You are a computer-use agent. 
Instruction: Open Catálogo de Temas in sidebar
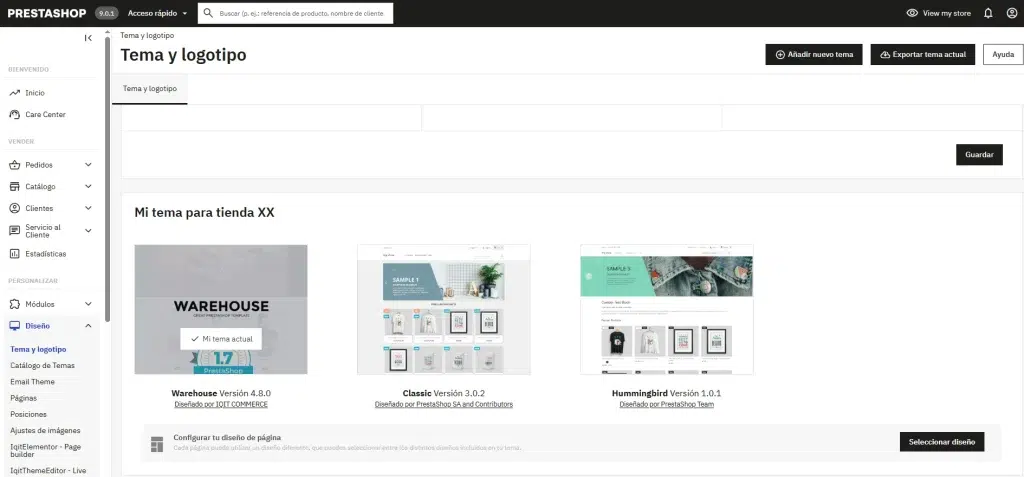click(x=42, y=365)
